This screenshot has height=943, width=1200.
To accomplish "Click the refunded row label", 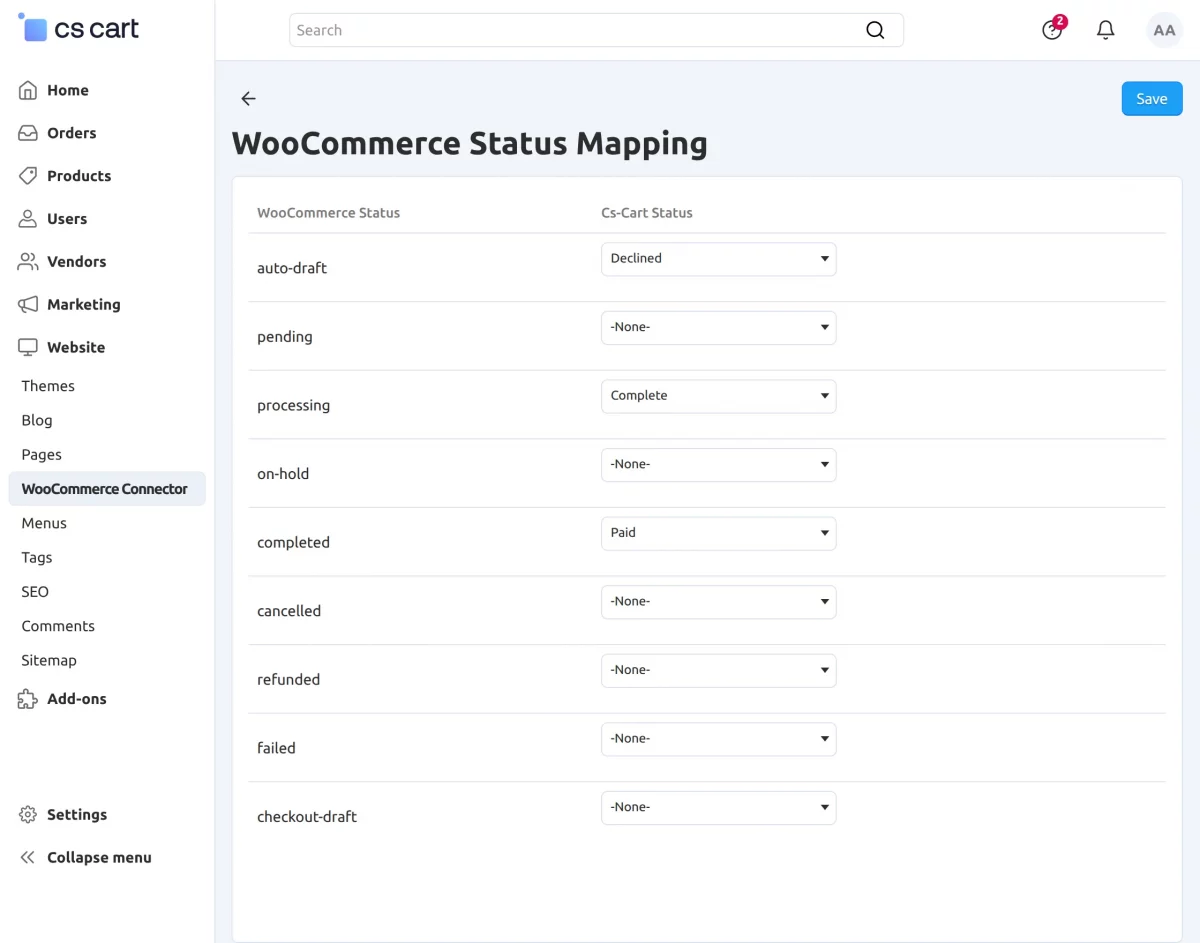I will 288,680.
